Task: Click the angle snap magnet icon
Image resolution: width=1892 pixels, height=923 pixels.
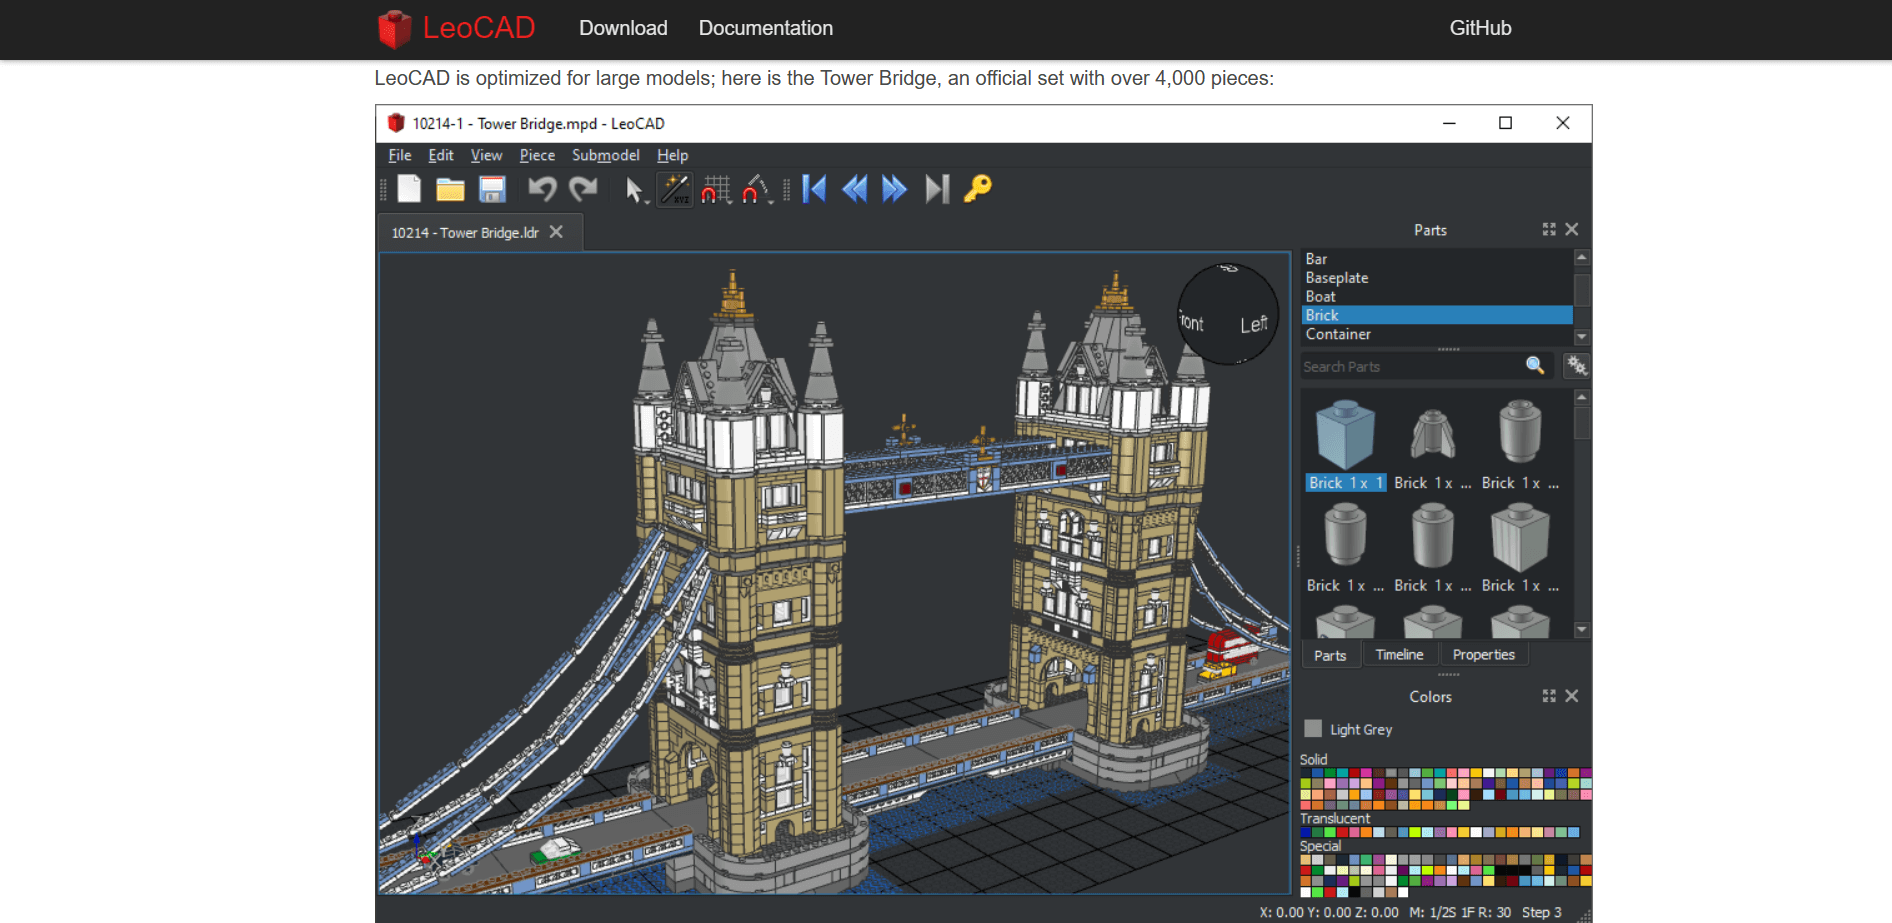Action: (754, 189)
